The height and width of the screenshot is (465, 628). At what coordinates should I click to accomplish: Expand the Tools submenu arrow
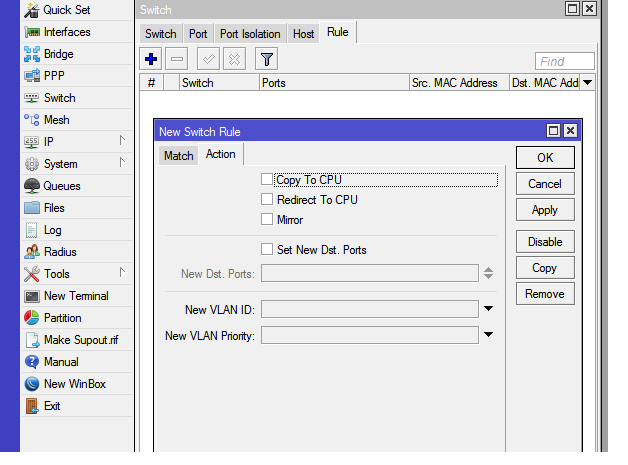click(x=122, y=272)
